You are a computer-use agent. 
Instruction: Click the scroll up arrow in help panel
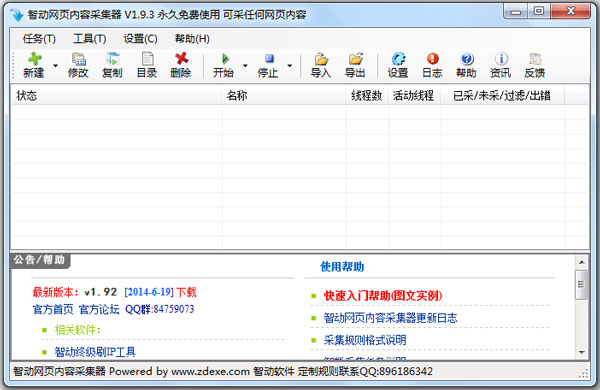click(582, 262)
